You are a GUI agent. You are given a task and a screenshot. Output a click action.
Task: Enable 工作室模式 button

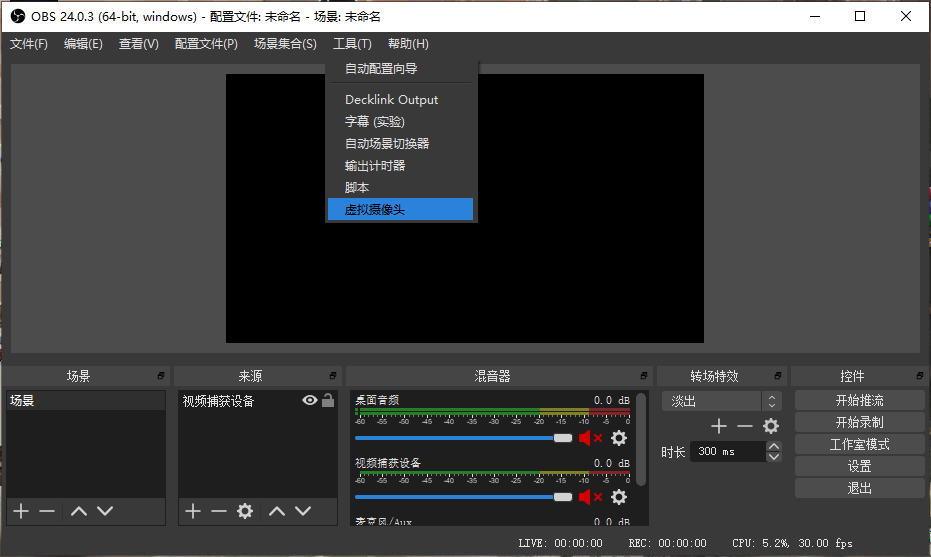(859, 444)
